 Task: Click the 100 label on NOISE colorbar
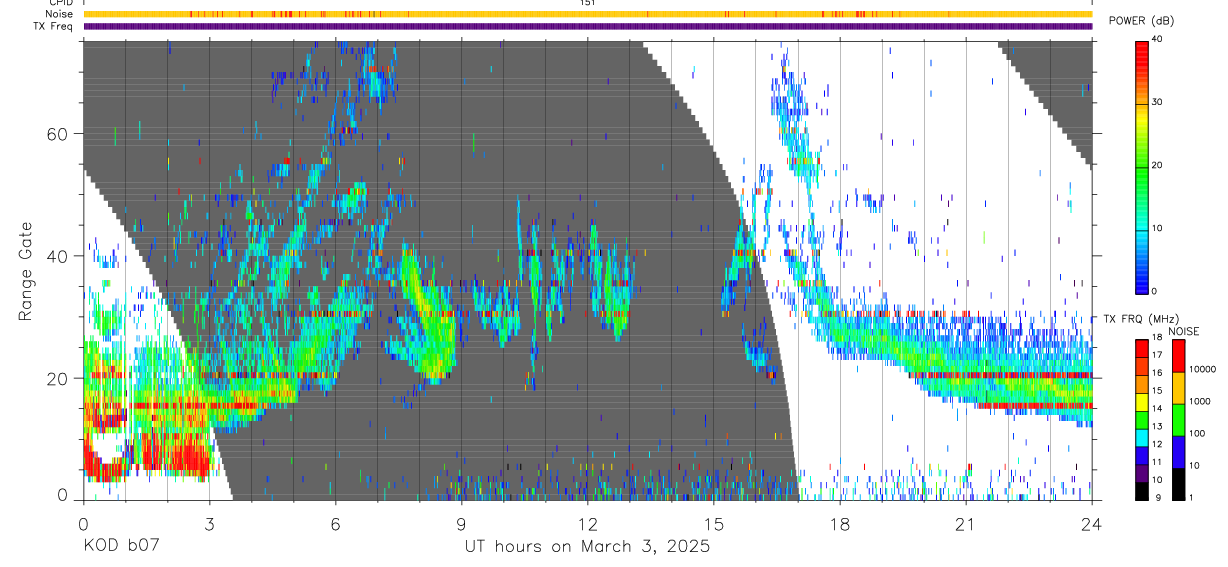click(1197, 433)
